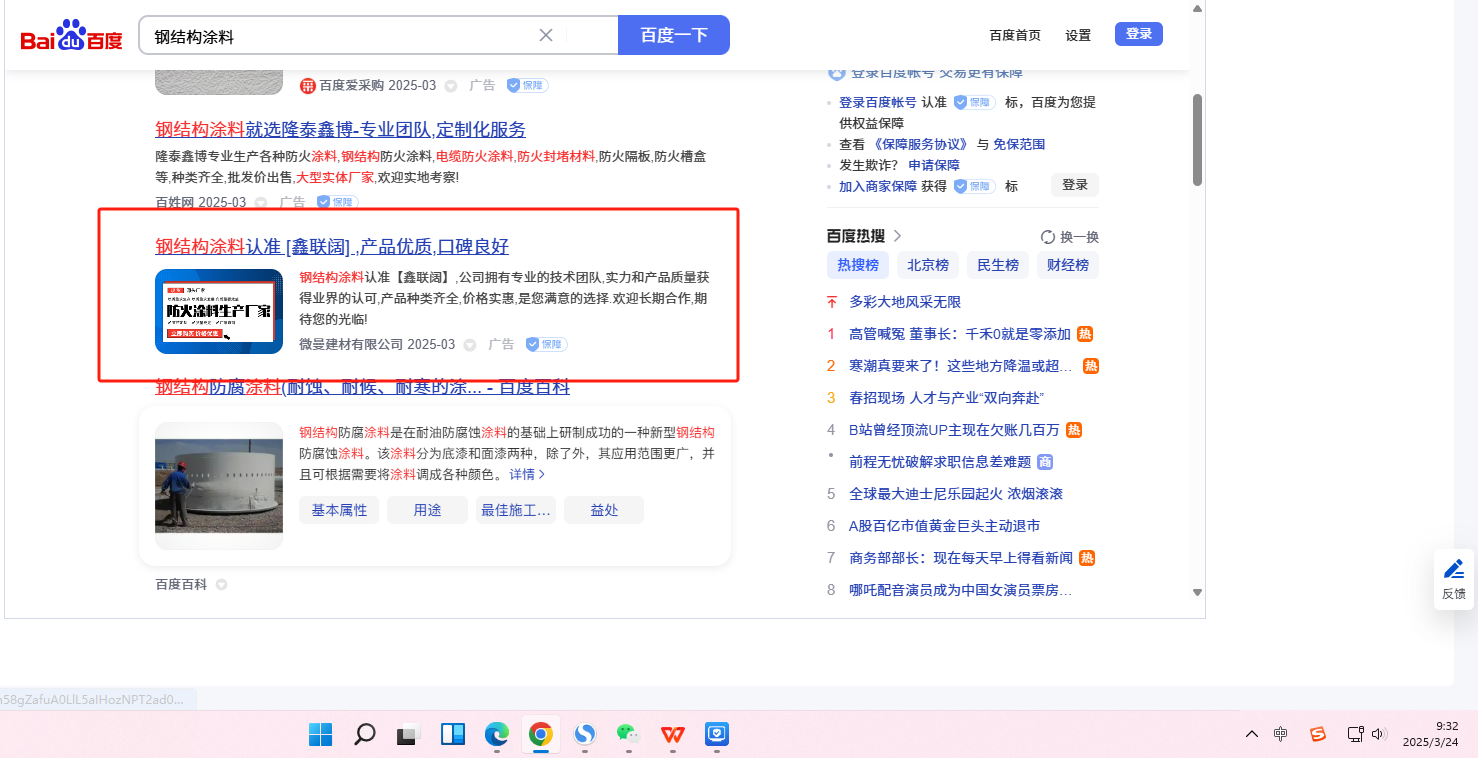Switch to 北京榜 tab

click(928, 265)
